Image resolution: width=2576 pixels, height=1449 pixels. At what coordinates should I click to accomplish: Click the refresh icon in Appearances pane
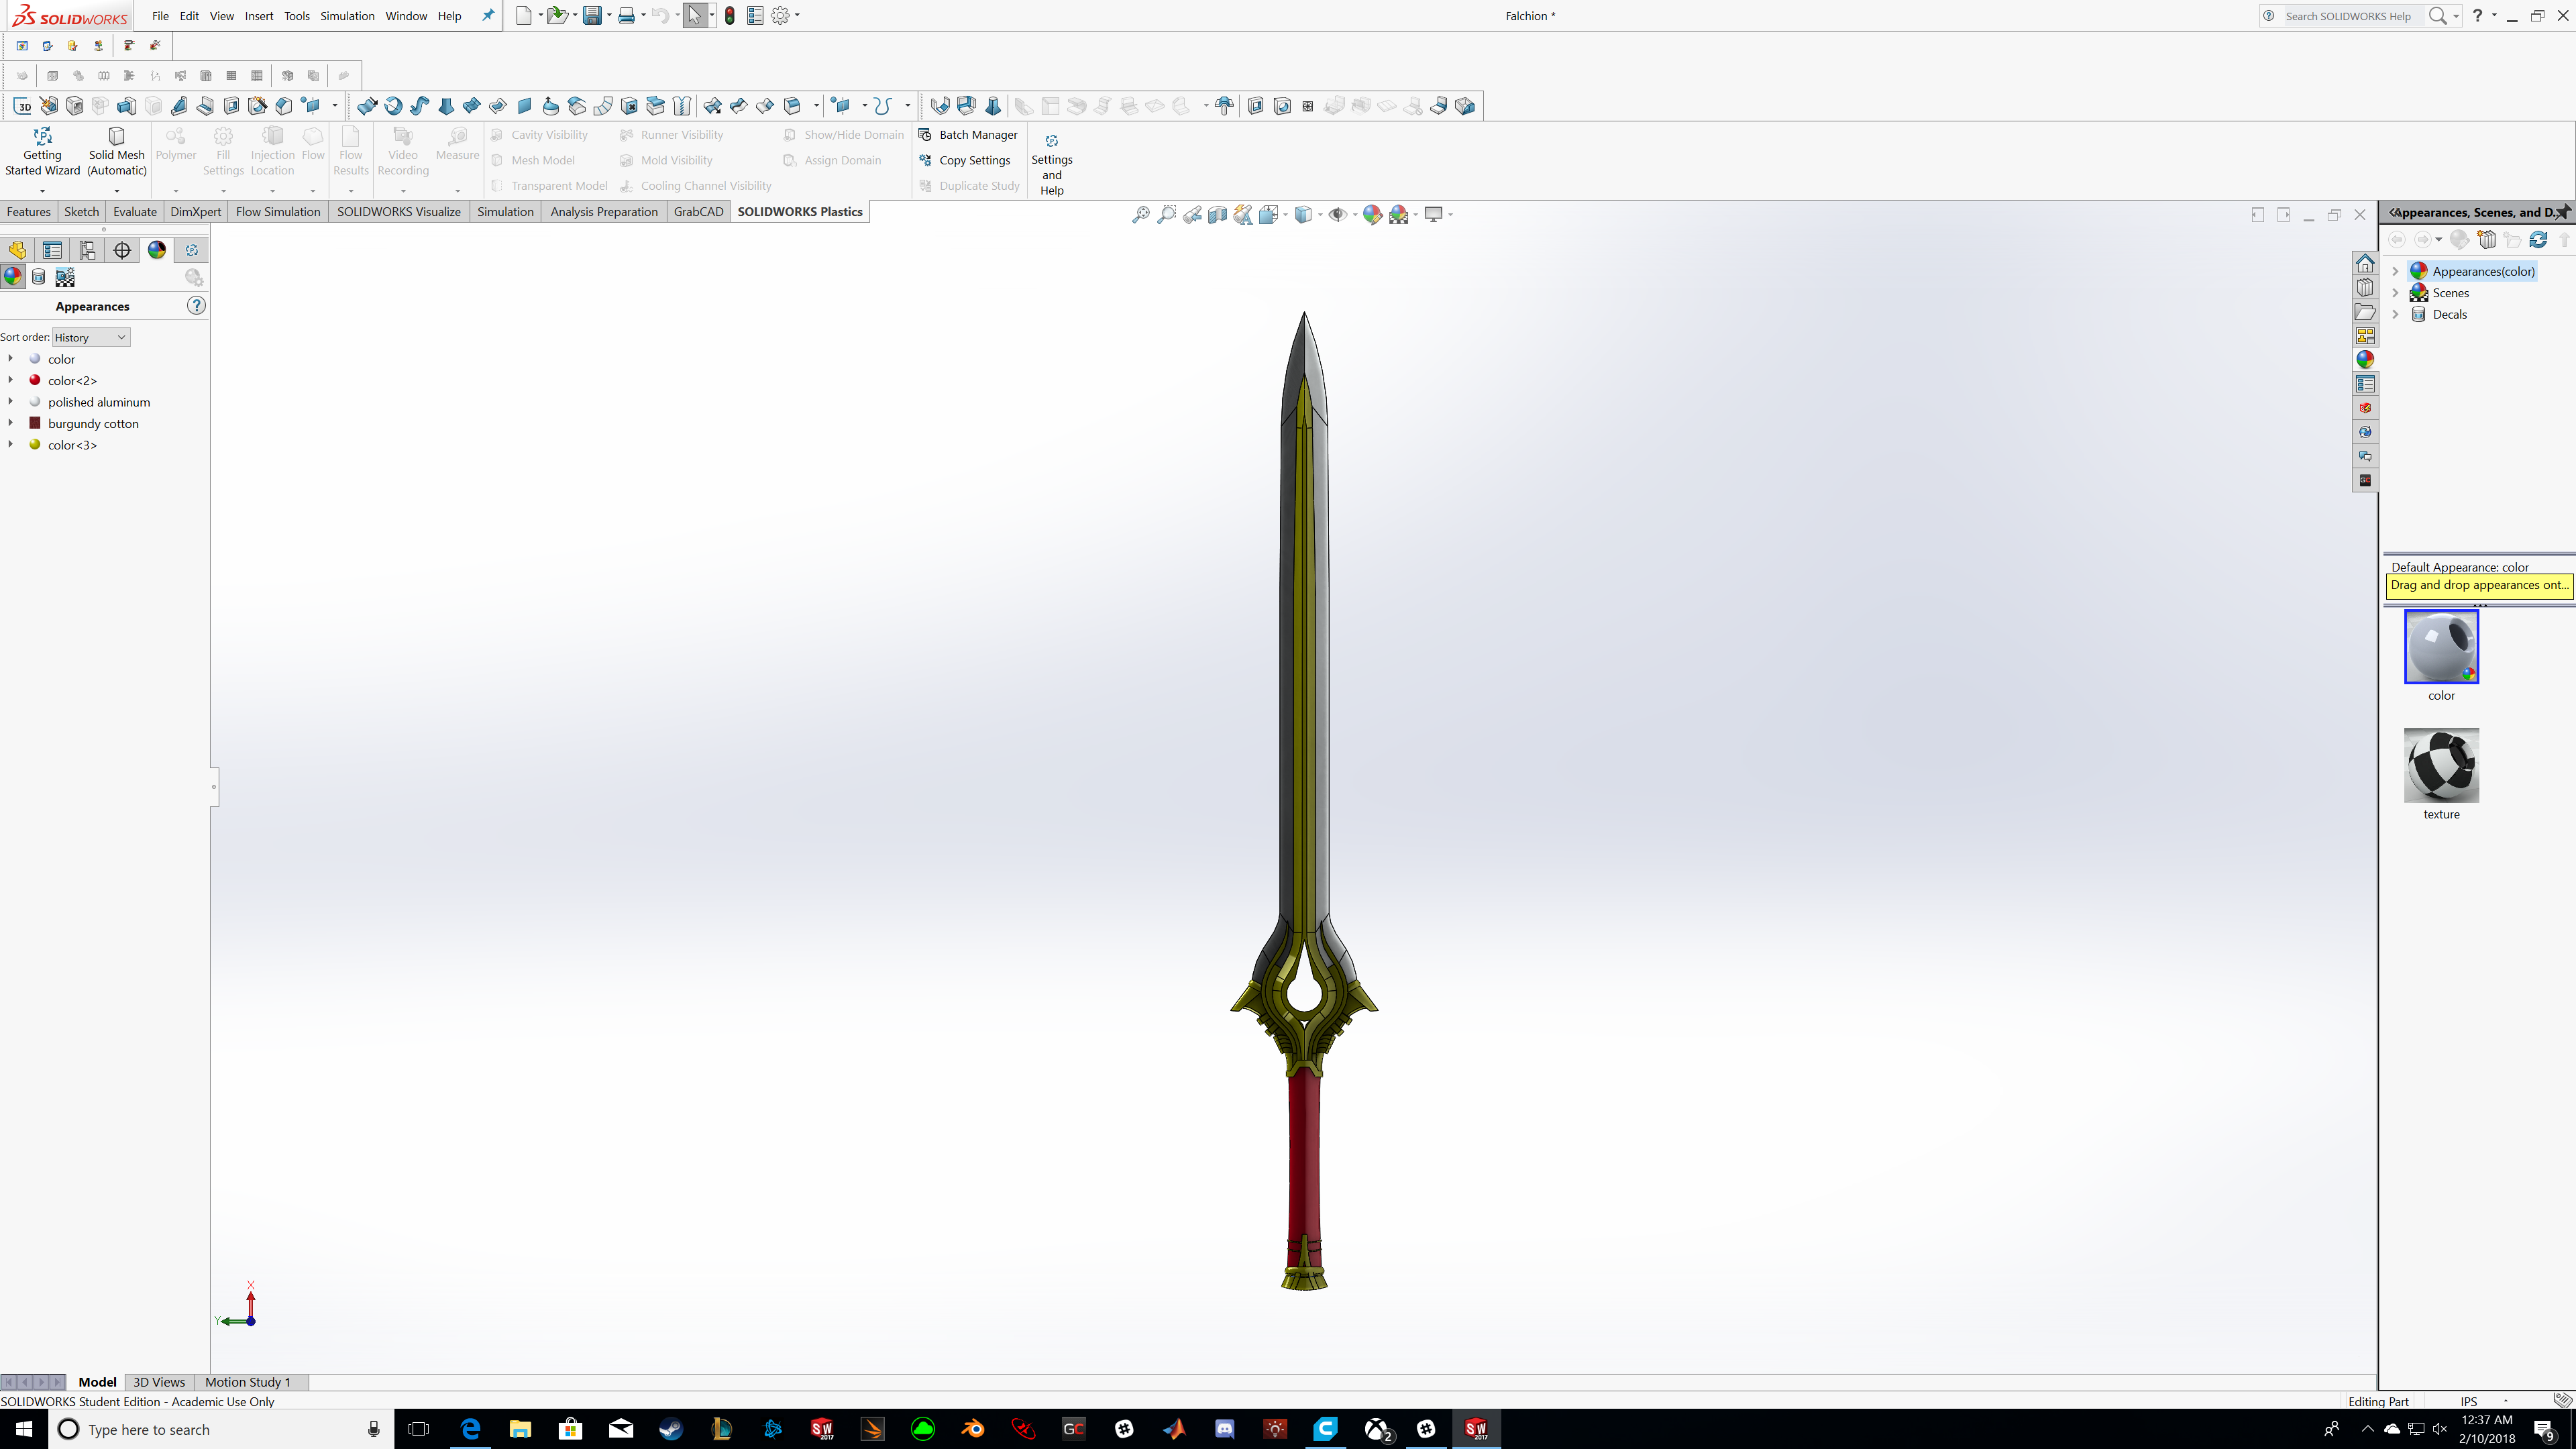(x=2538, y=239)
